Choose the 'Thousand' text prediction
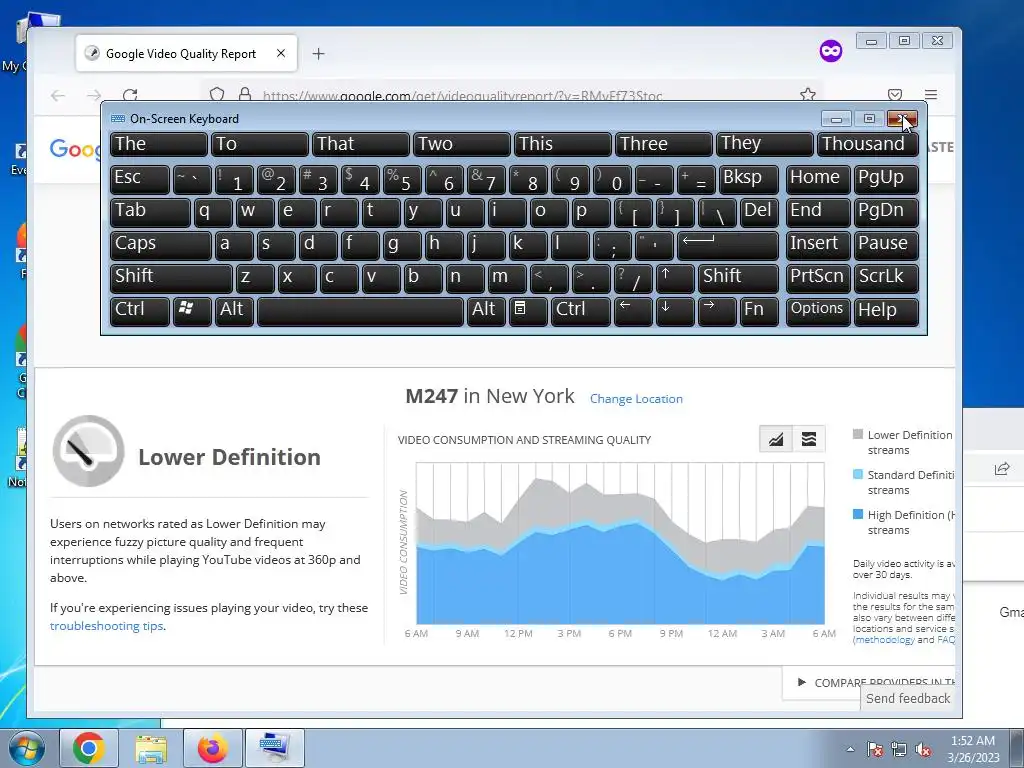Image resolution: width=1024 pixels, height=768 pixels. click(867, 145)
